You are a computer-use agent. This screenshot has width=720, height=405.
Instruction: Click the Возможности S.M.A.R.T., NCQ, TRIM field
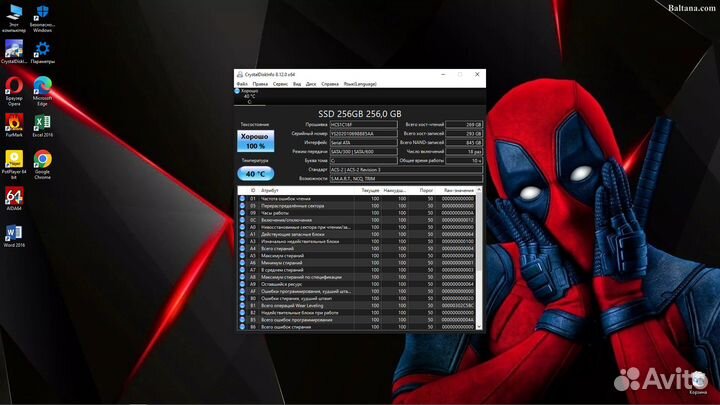(x=406, y=179)
